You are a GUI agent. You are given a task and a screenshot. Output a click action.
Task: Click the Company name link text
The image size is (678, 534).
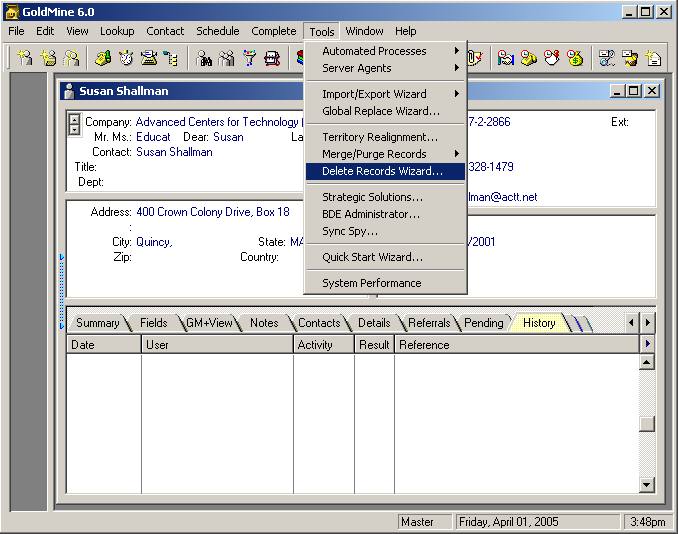click(x=217, y=122)
